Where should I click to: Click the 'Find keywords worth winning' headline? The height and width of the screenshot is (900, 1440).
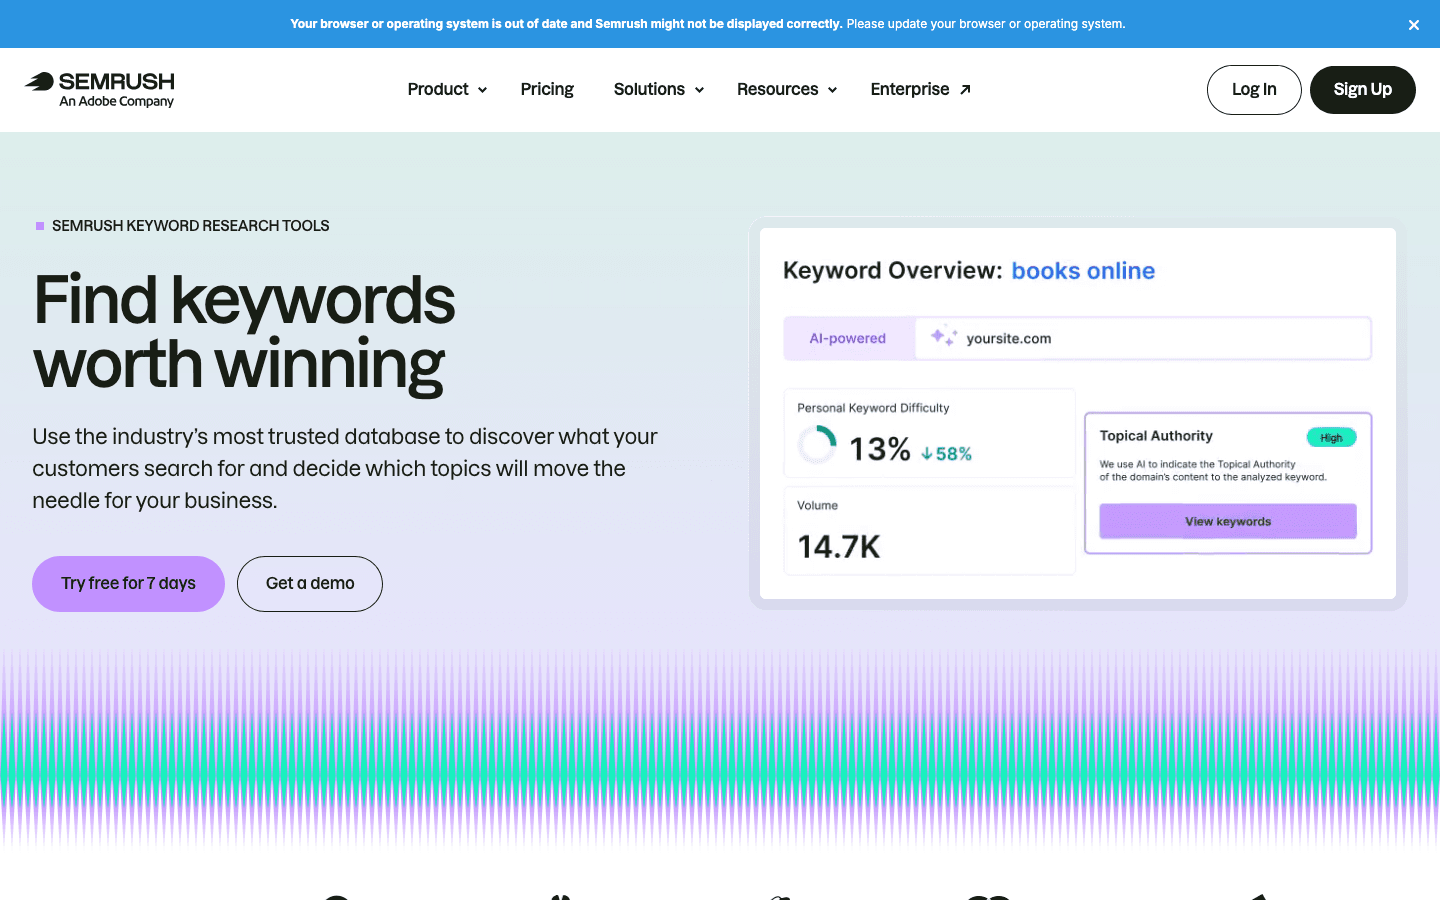[244, 332]
